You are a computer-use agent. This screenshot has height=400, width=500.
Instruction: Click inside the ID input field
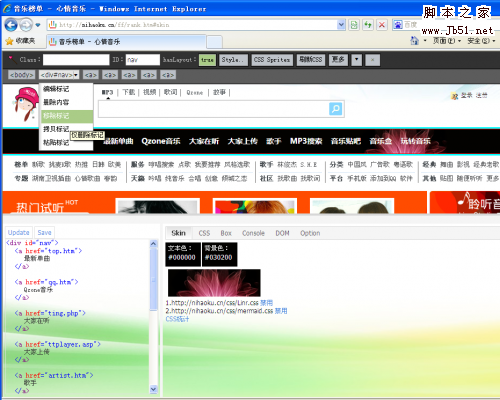pos(143,60)
